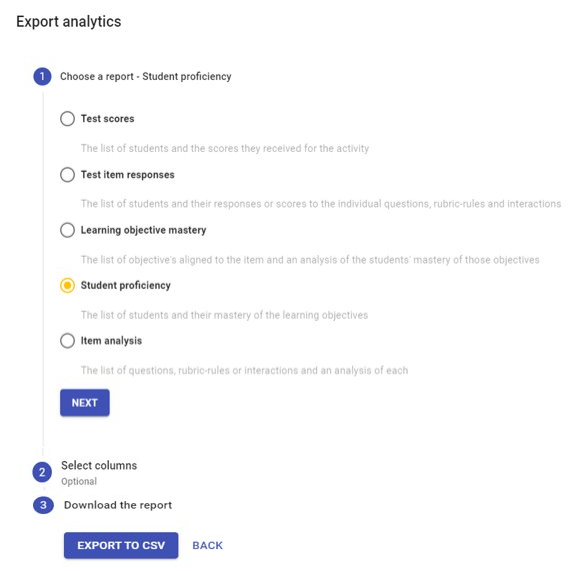
Task: Open the Download the report step
Action: coord(118,505)
